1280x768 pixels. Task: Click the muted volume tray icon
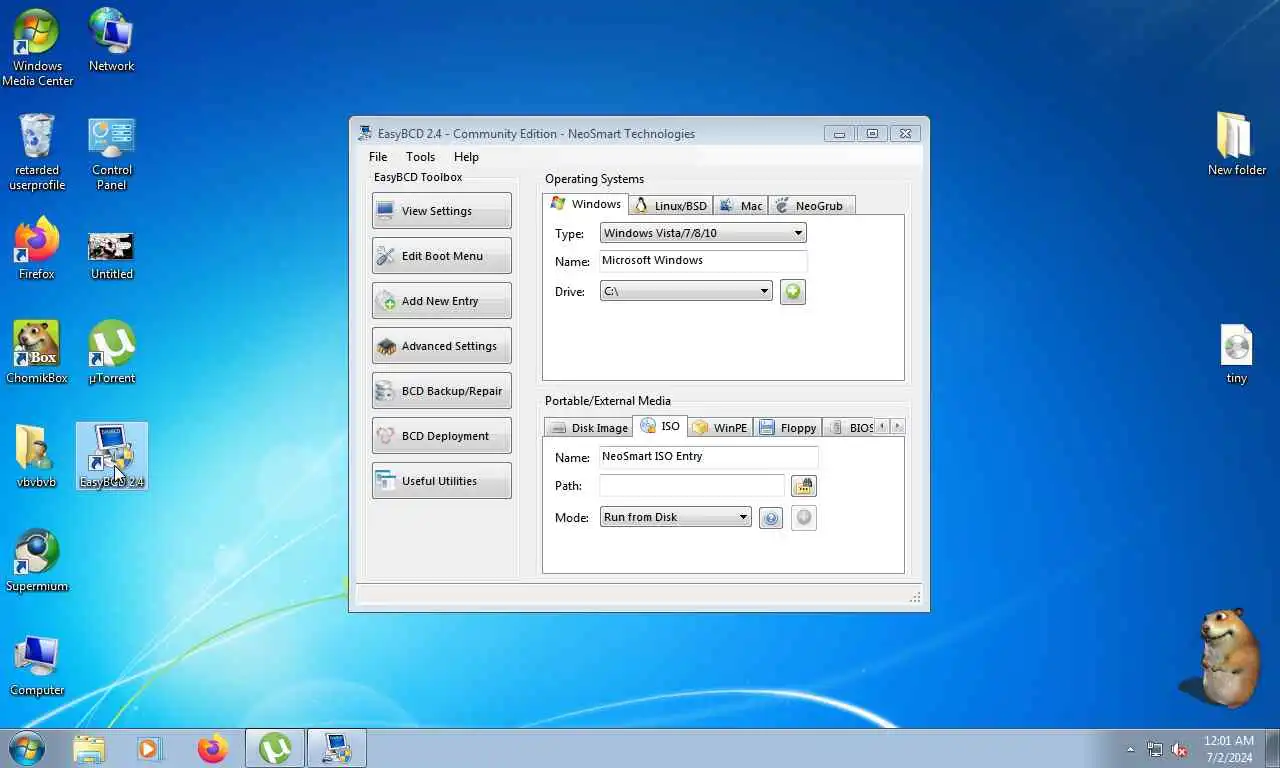tap(1179, 749)
